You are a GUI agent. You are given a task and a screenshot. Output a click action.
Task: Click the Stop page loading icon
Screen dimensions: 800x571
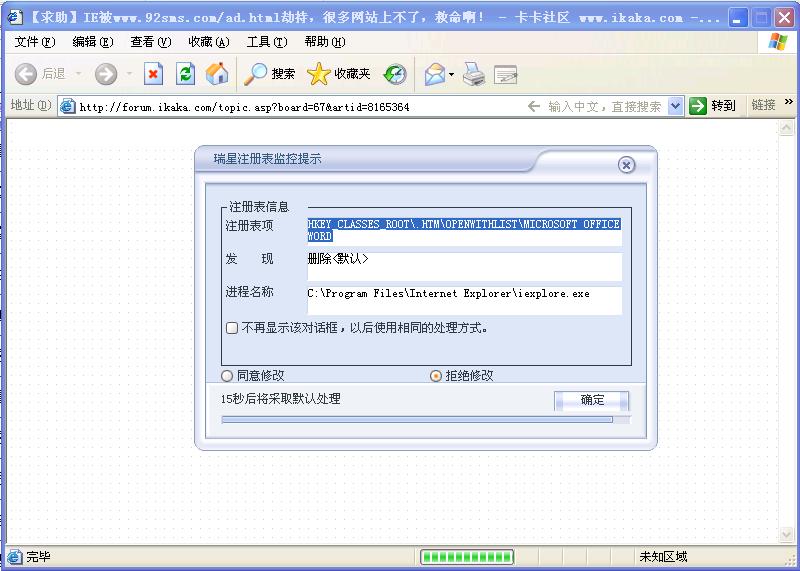(153, 74)
